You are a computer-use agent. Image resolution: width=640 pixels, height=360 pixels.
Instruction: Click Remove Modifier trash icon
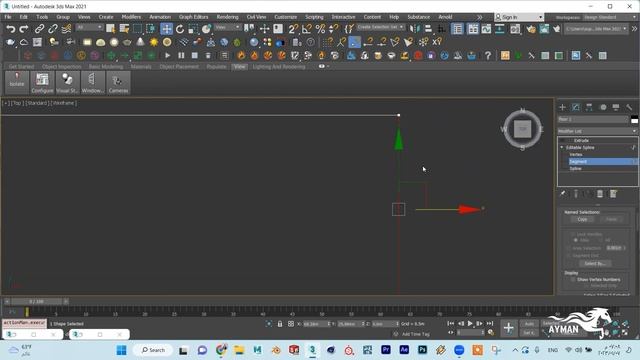(x=600, y=194)
